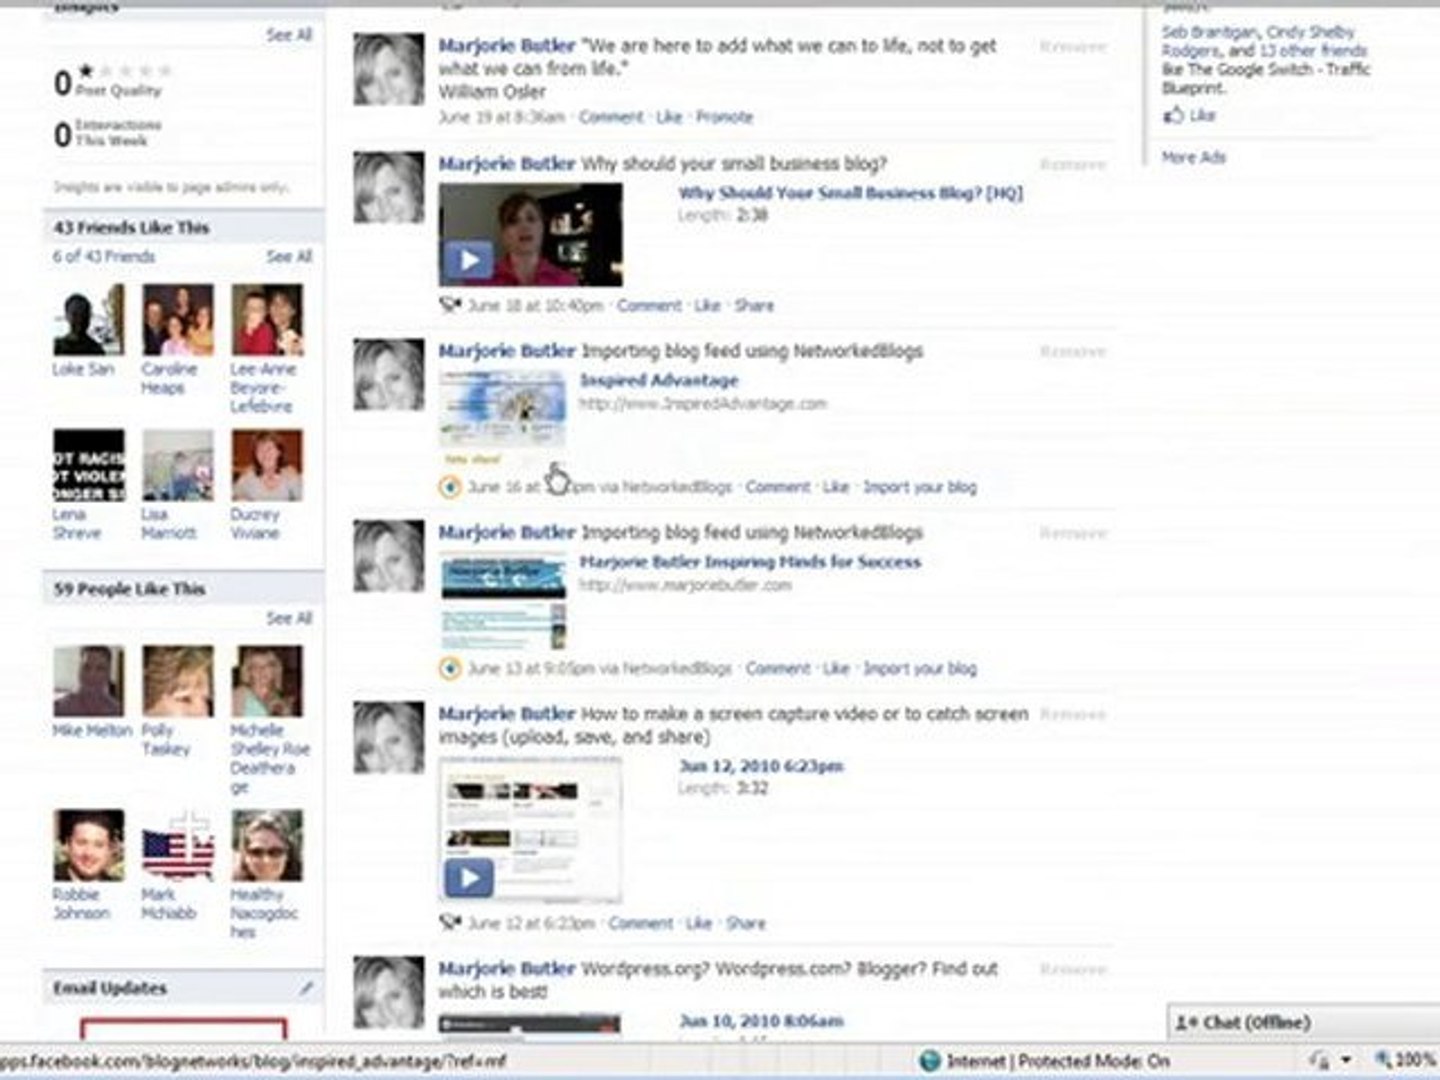The height and width of the screenshot is (1080, 1440).
Task: Click the video icon on the June 12 post
Action: pos(450,923)
